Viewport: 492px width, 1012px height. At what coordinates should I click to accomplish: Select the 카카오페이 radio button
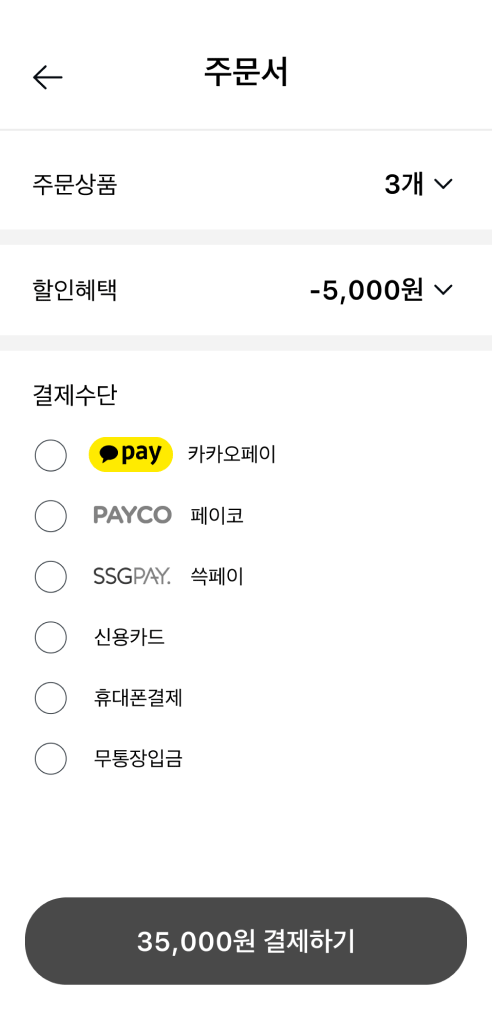tap(50, 455)
